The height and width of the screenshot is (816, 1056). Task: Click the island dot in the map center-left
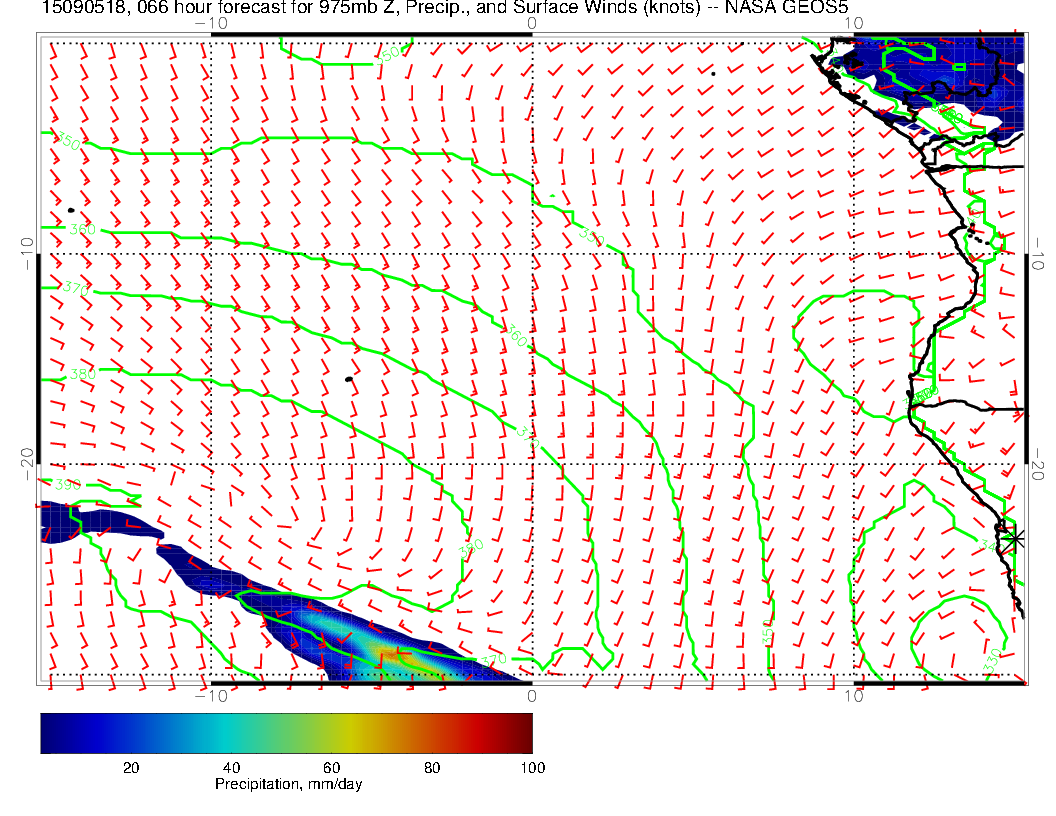click(x=348, y=379)
